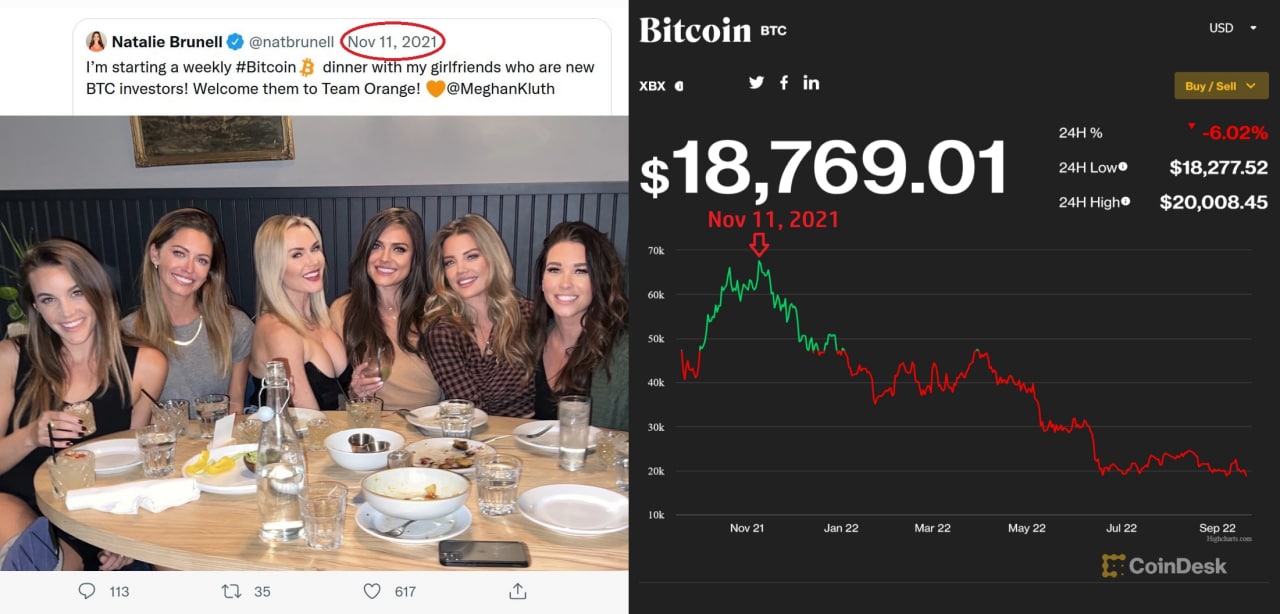Like the tweet with heart icon
The width and height of the screenshot is (1280, 614).
(372, 591)
